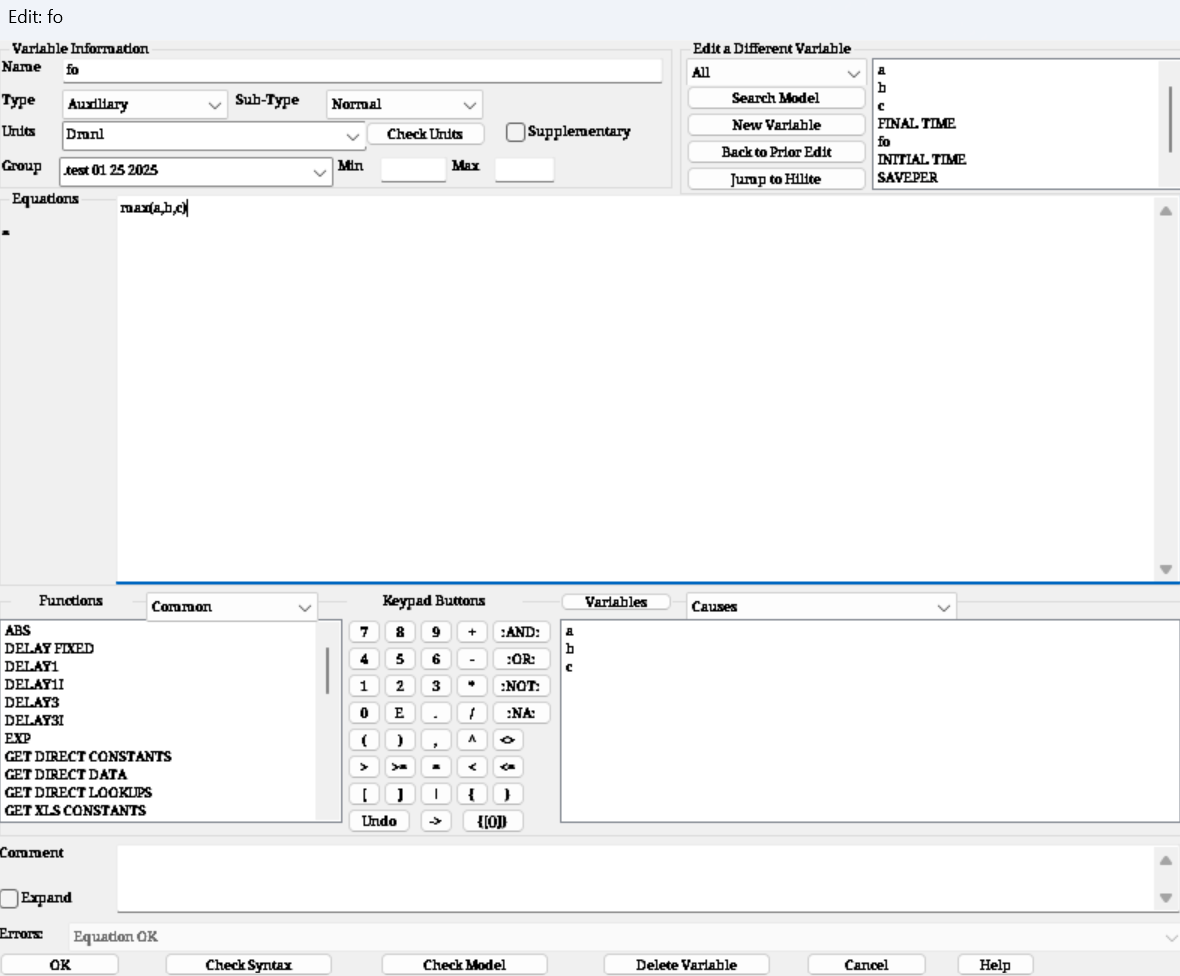Open the Group dropdown list
The width and height of the screenshot is (1180, 976).
[196, 172]
